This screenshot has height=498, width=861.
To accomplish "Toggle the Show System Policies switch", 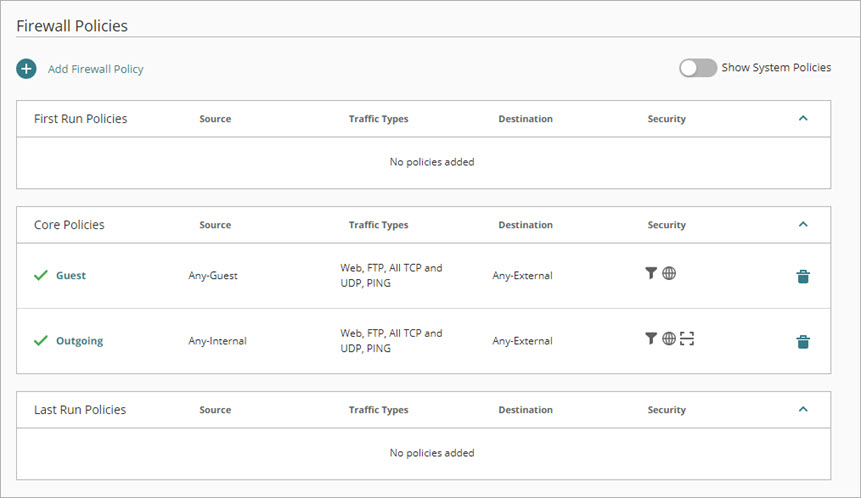I will pos(697,68).
